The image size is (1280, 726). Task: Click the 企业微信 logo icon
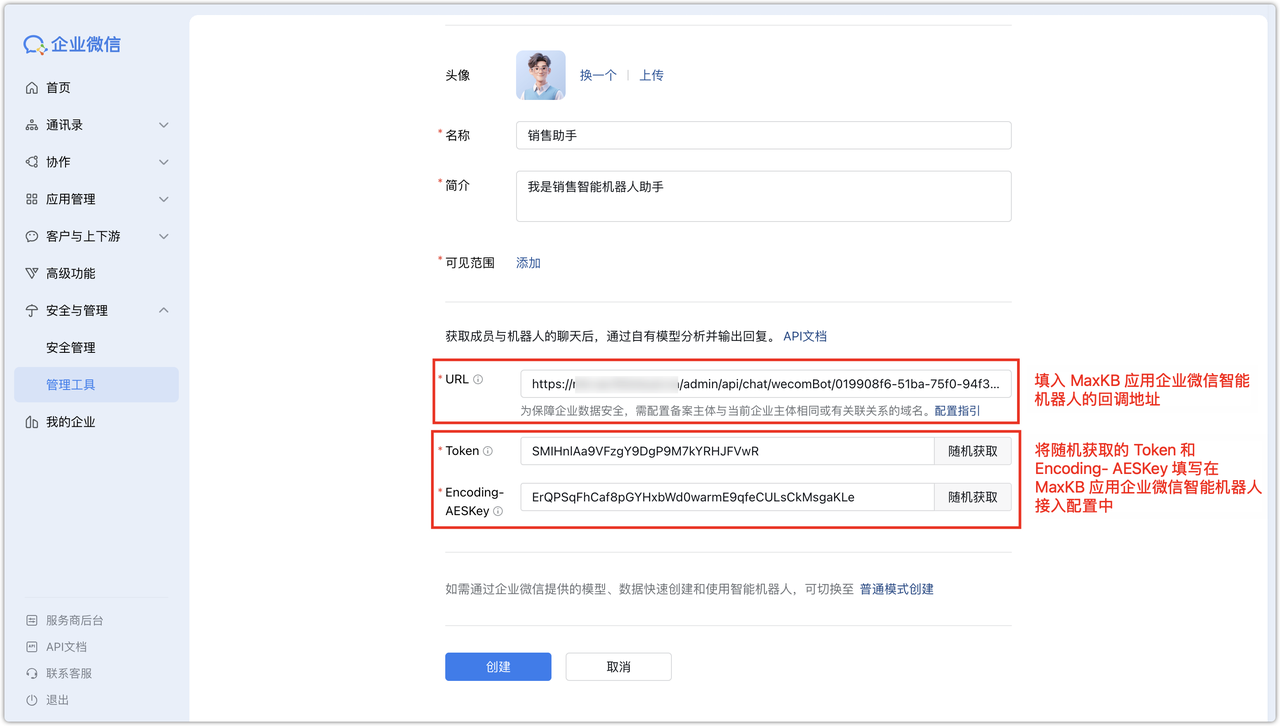[x=35, y=45]
